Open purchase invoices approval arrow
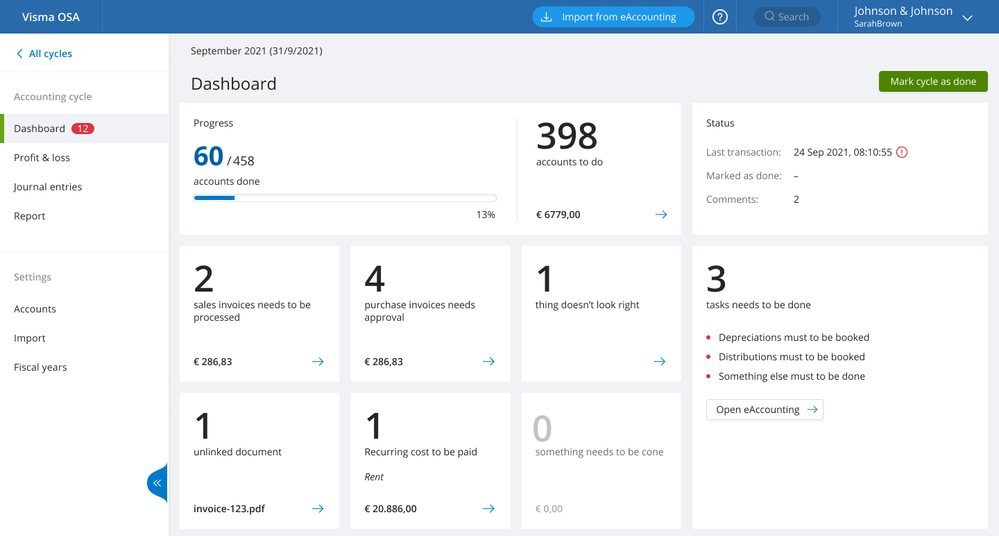This screenshot has width=999, height=536. 489,361
